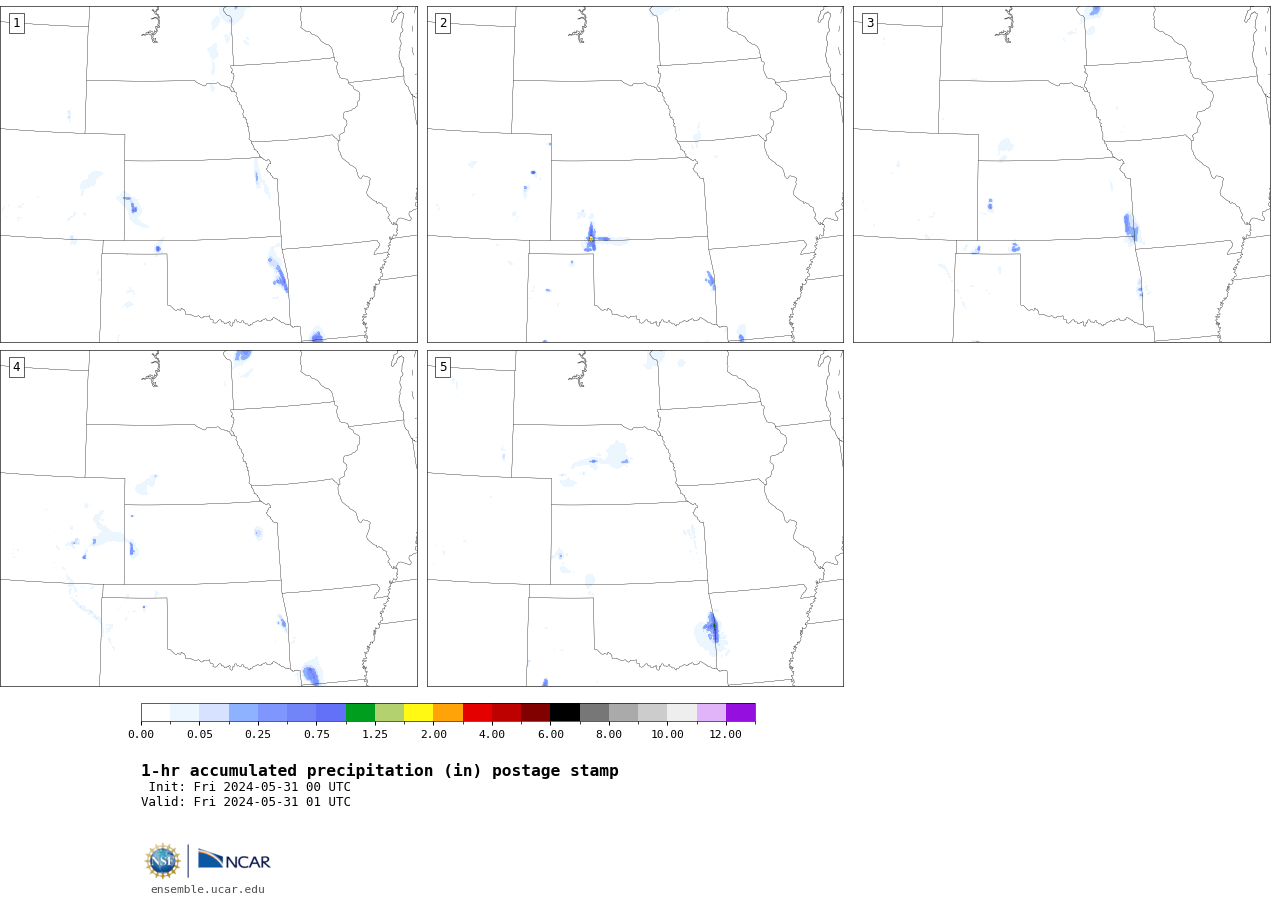
Task: Pick the dark gray swatch after black
Action: pyautogui.click(x=594, y=713)
